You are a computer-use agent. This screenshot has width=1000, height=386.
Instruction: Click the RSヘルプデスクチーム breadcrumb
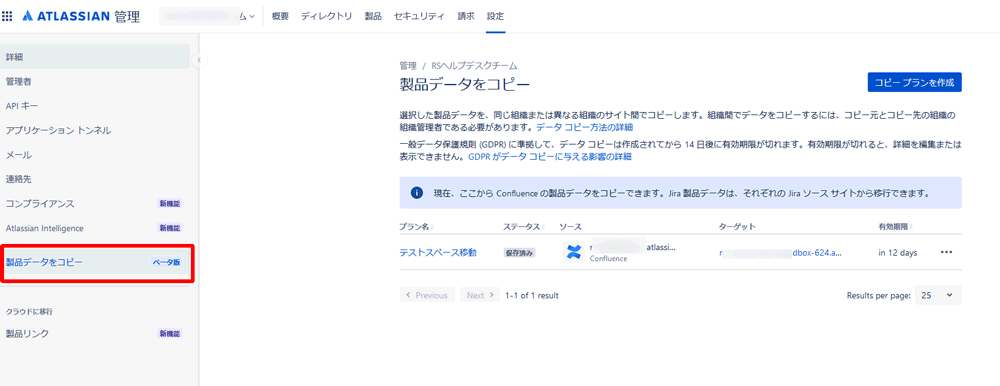tap(474, 66)
